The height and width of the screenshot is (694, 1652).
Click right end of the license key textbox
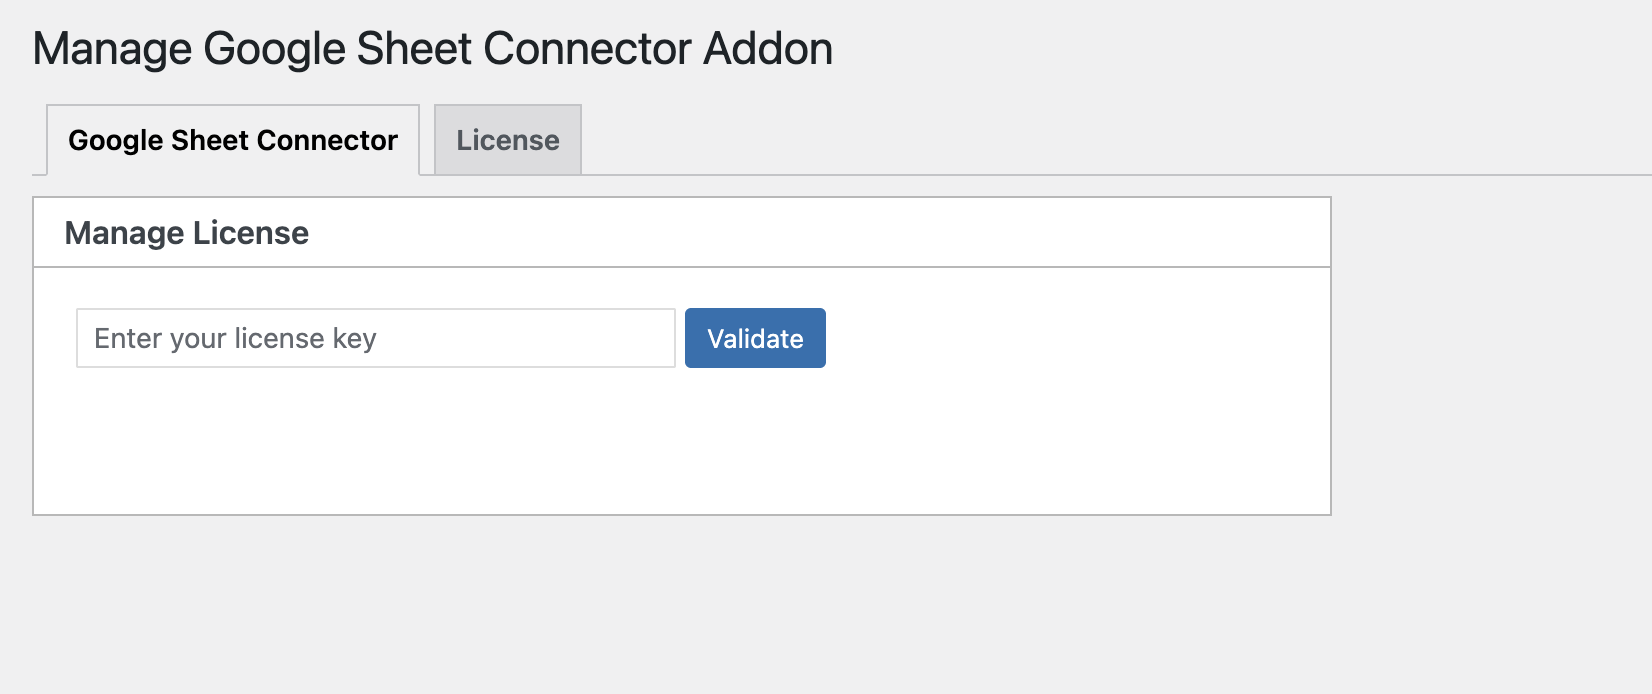coord(655,338)
